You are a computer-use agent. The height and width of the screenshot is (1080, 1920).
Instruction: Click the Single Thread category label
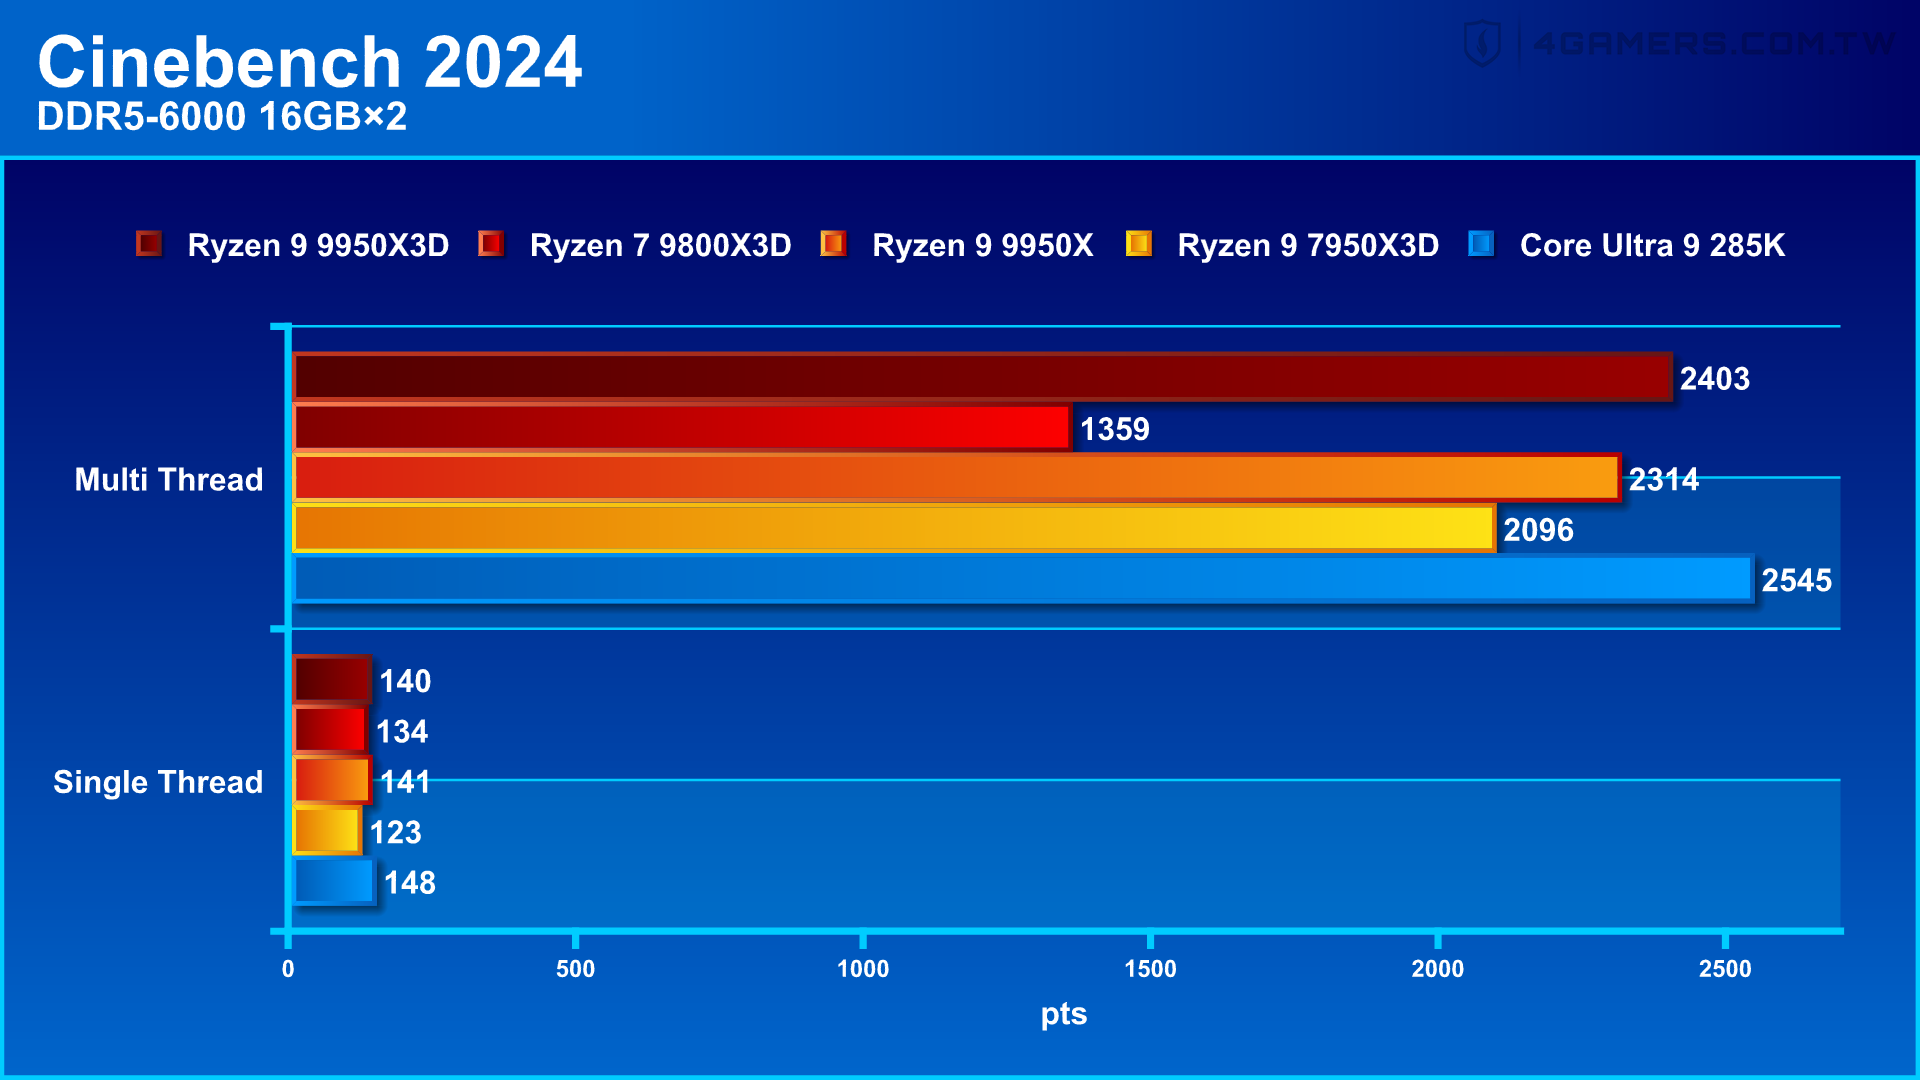(x=158, y=782)
